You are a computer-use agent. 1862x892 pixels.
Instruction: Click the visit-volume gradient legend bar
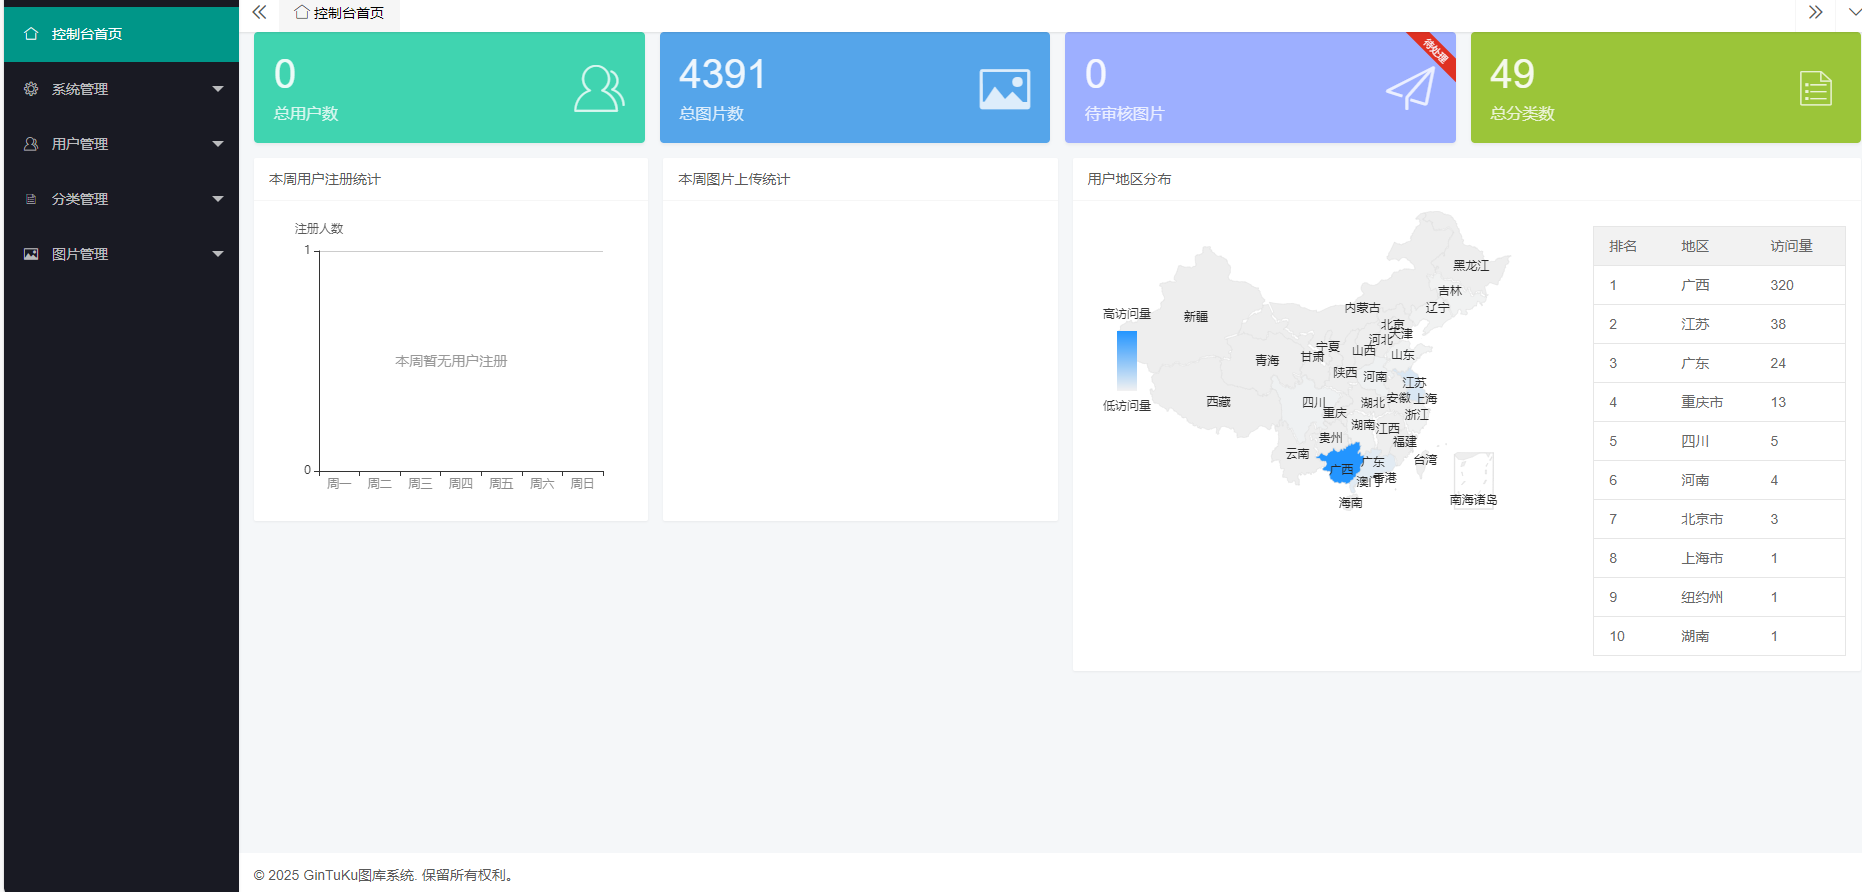coord(1127,360)
